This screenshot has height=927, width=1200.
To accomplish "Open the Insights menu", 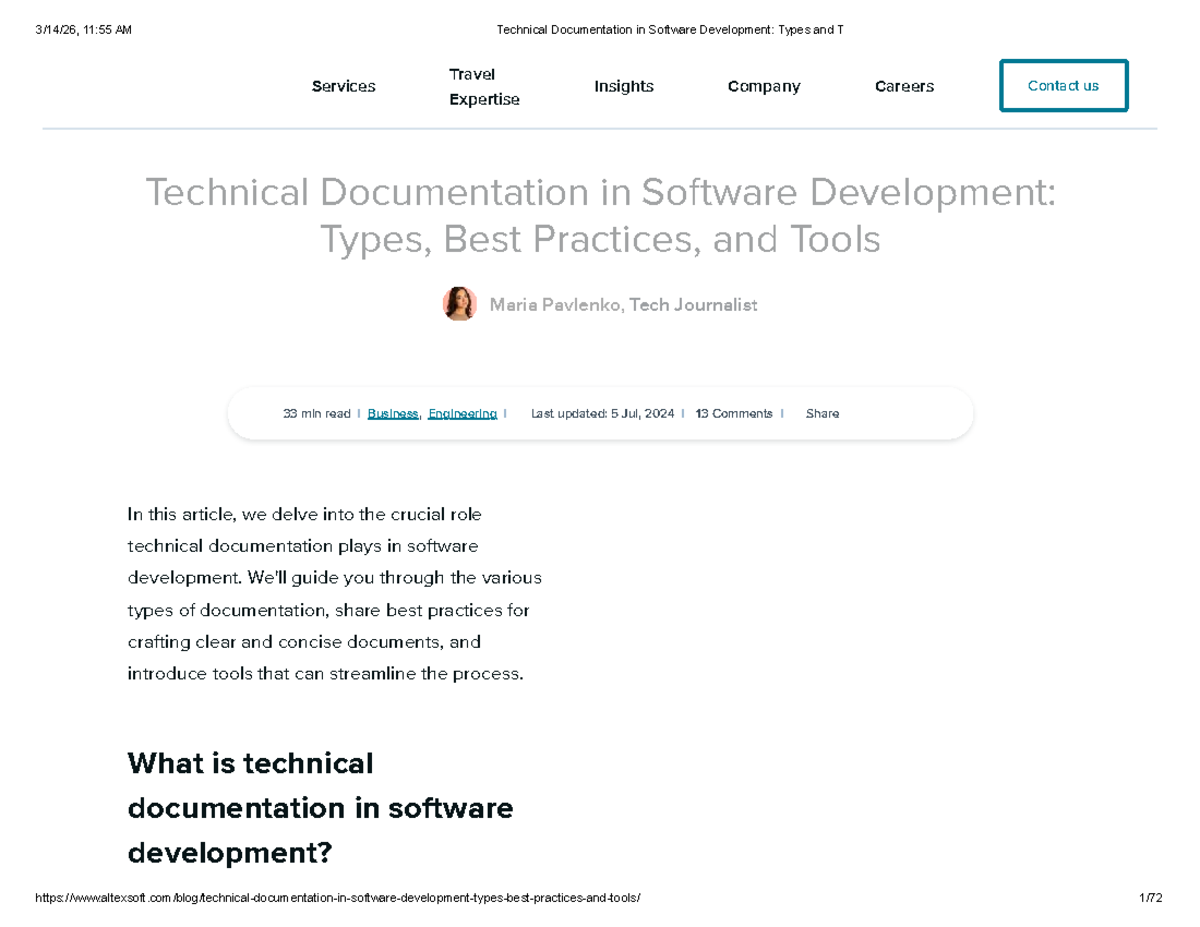I will click(623, 86).
